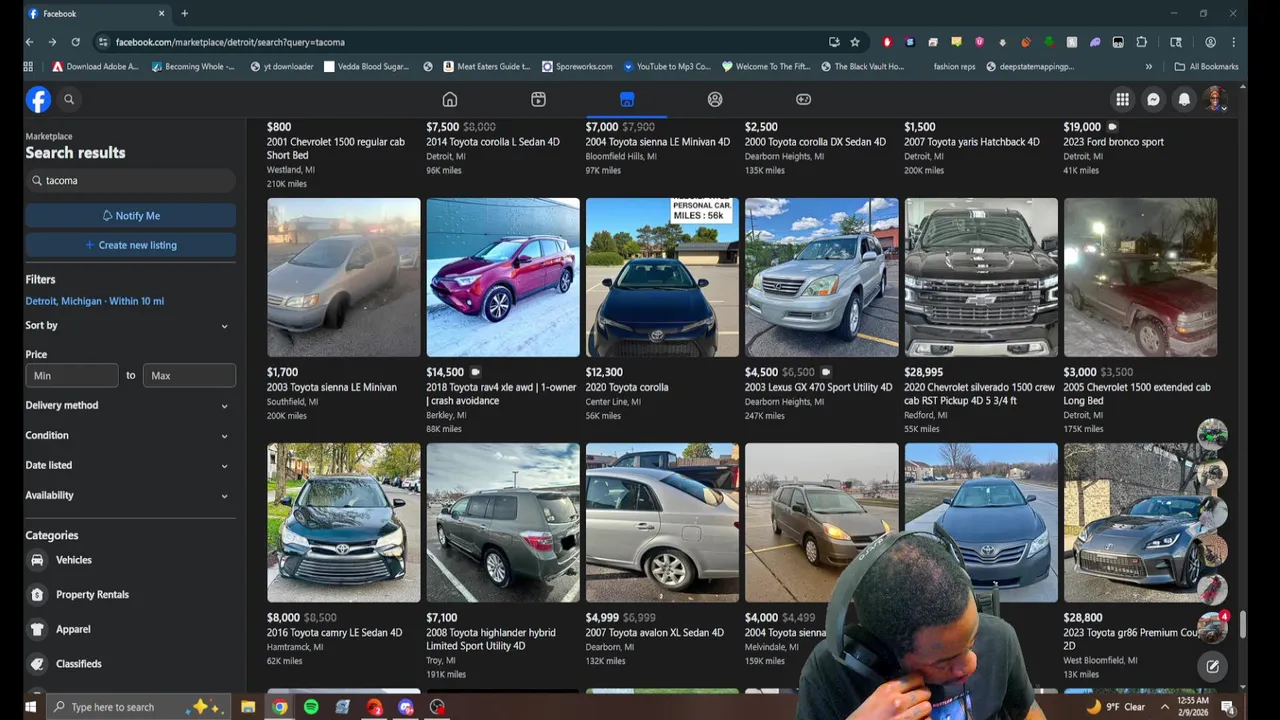Click the browser back arrow

pos(29,42)
